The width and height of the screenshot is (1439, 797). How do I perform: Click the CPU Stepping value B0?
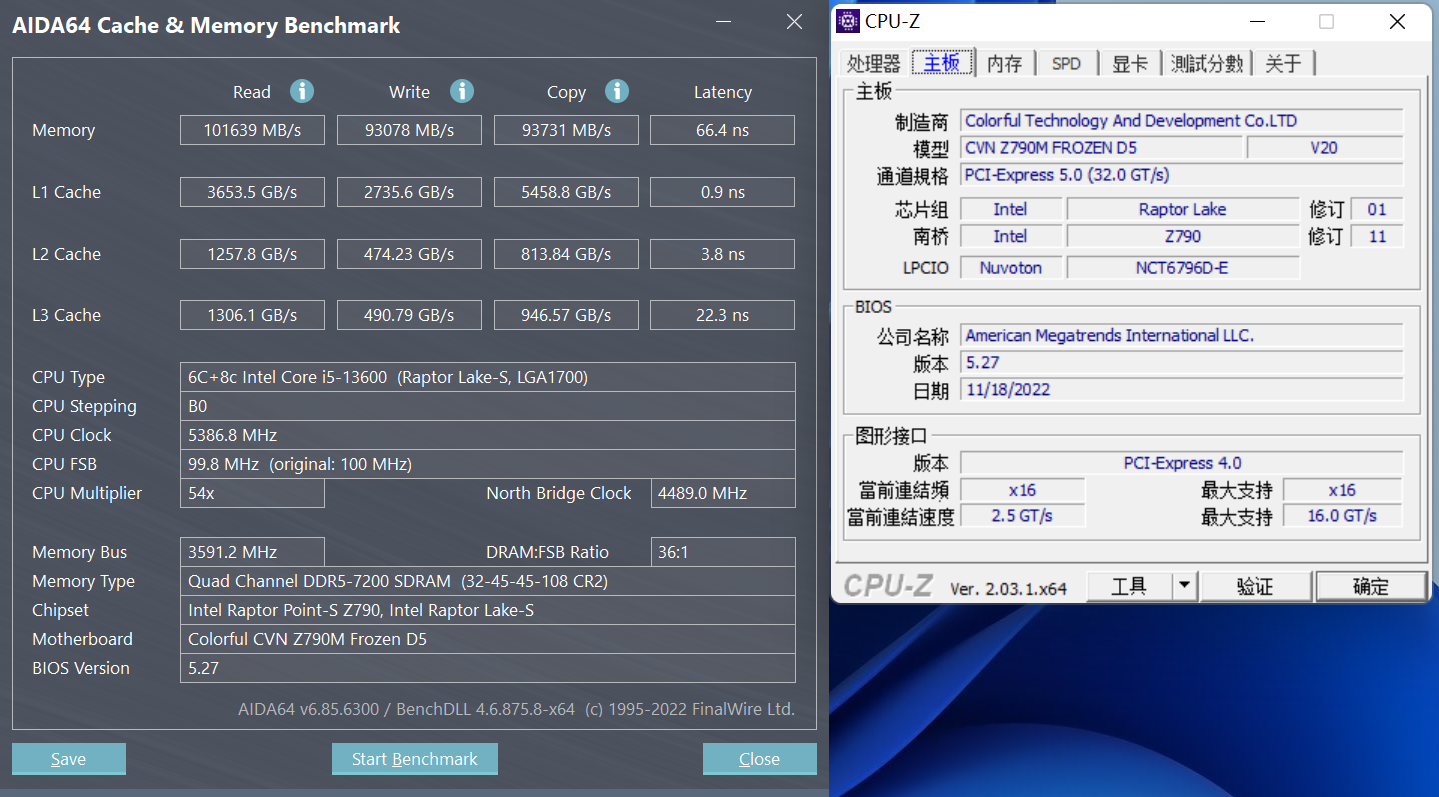(488, 406)
